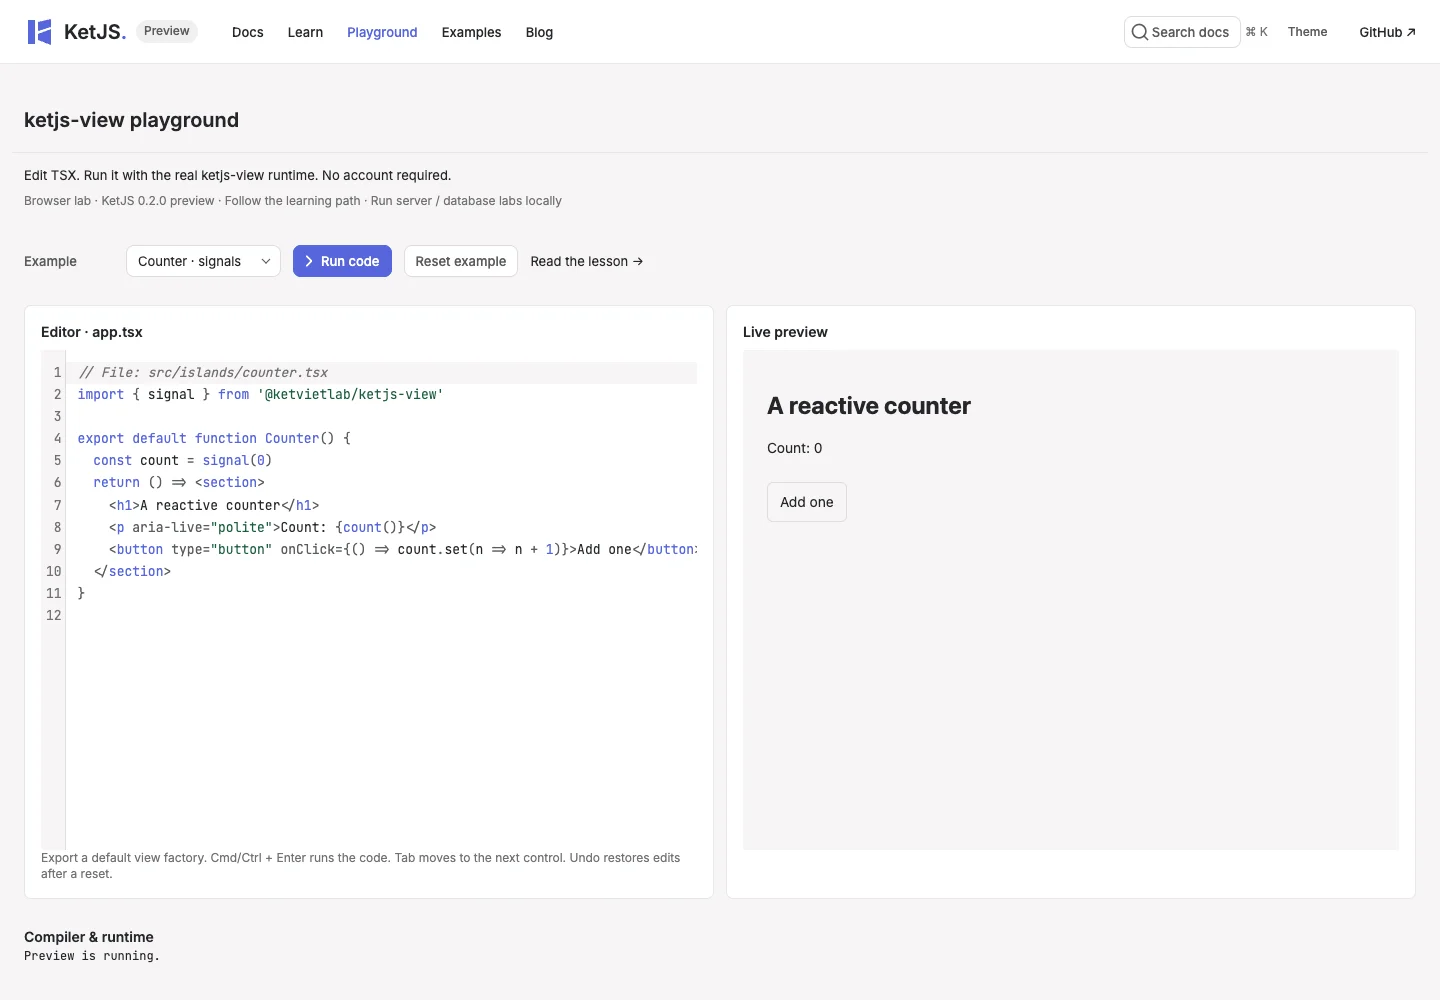1440x1000 pixels.
Task: Click the aria-live paragraph code line
Action: point(273,527)
